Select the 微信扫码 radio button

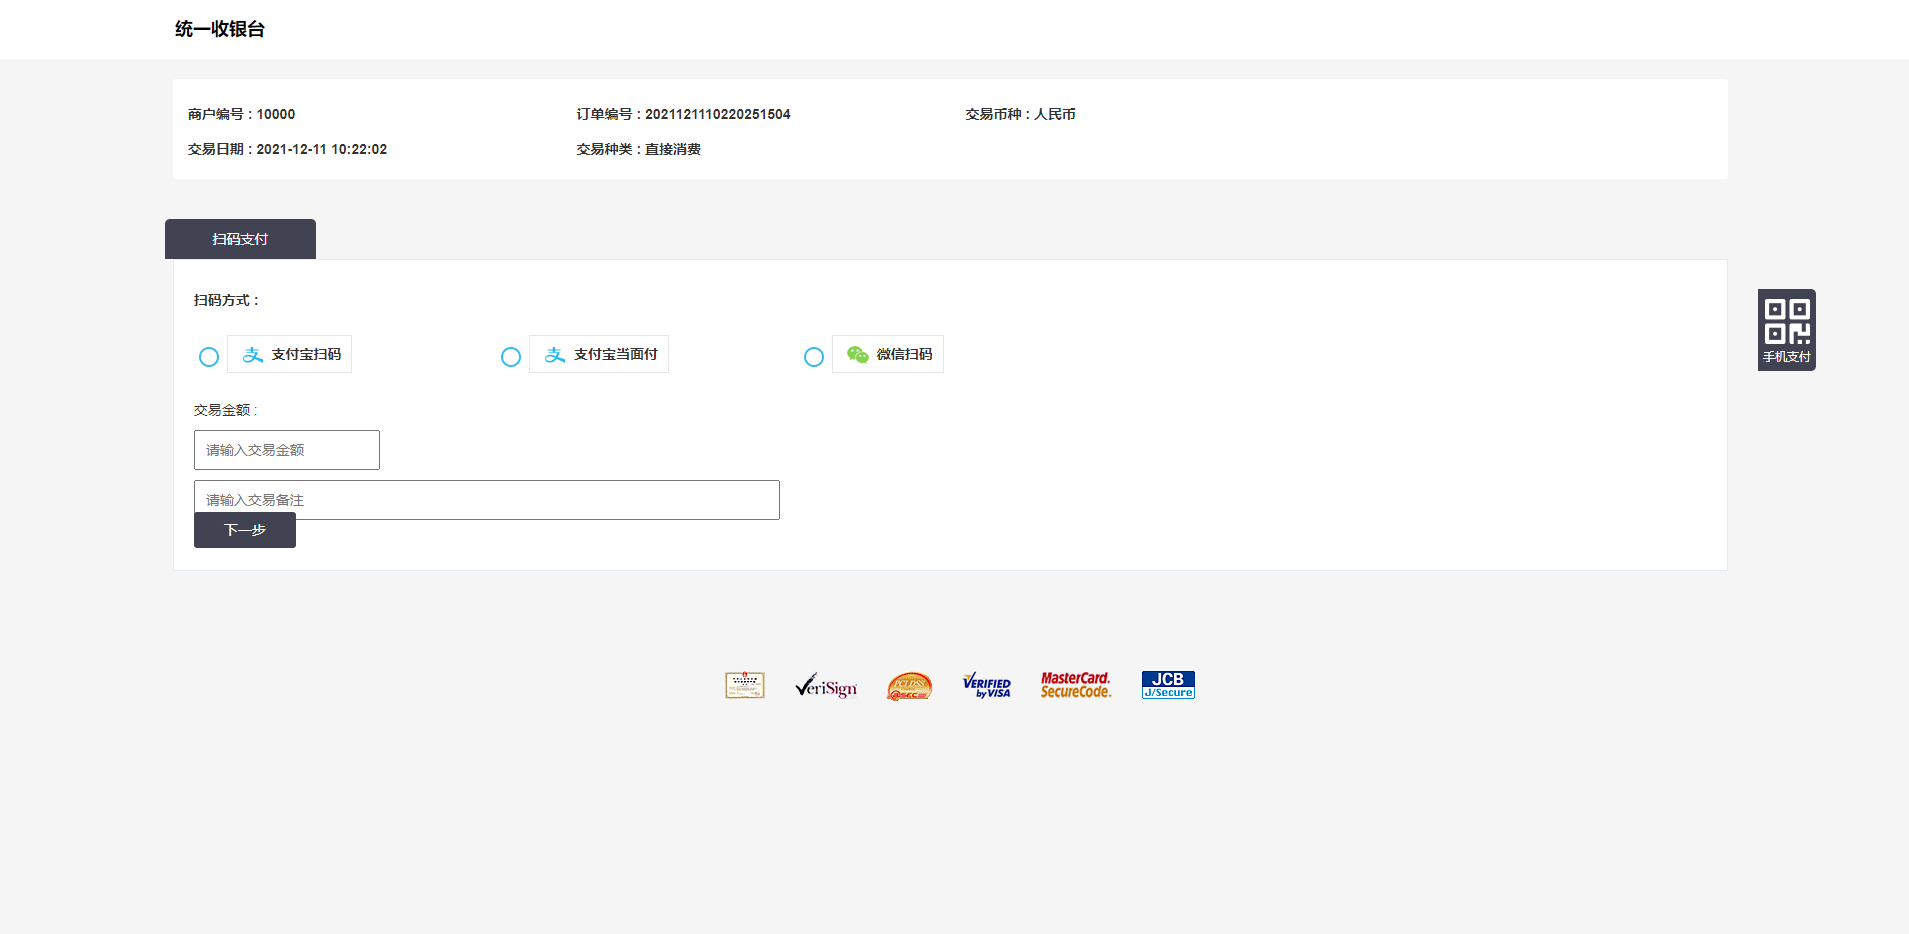[814, 356]
